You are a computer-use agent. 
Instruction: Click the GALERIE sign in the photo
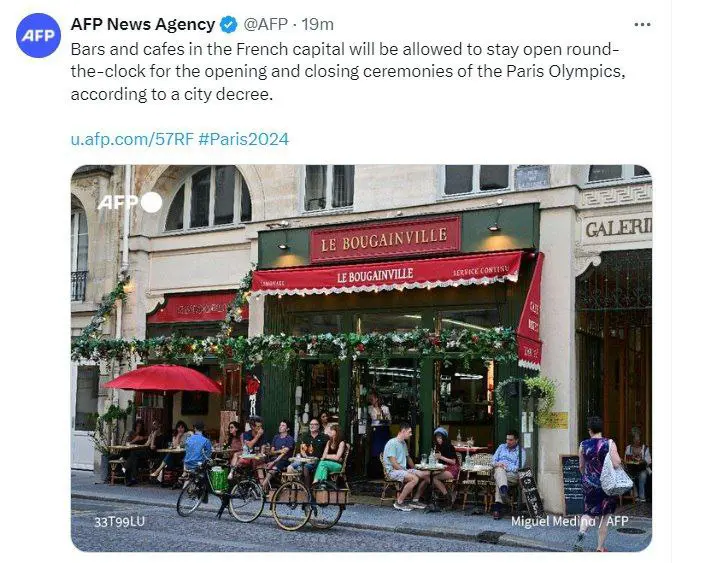click(x=618, y=228)
